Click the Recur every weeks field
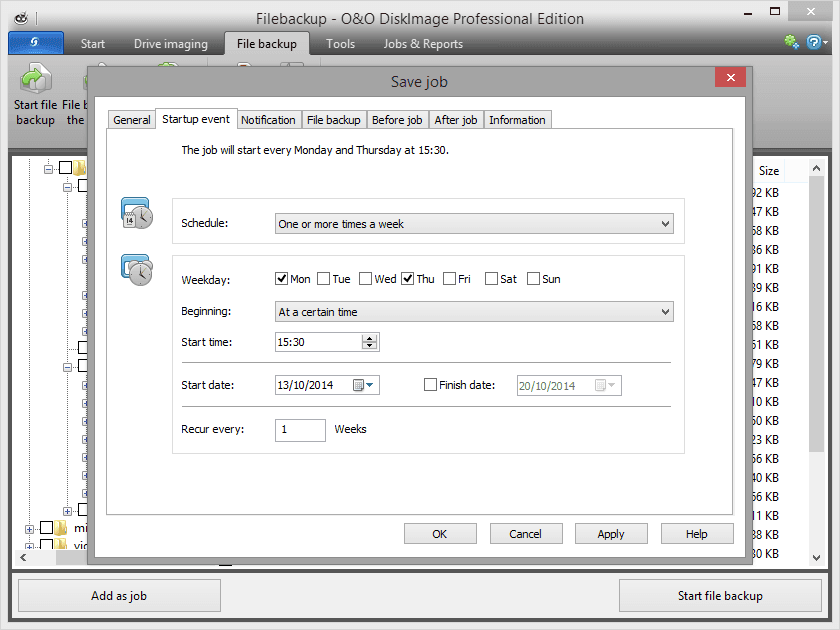The width and height of the screenshot is (840, 630). [x=300, y=430]
